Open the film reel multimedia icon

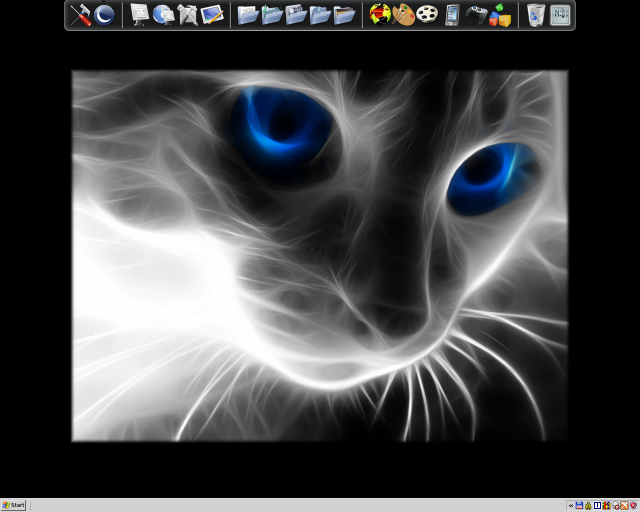click(427, 15)
